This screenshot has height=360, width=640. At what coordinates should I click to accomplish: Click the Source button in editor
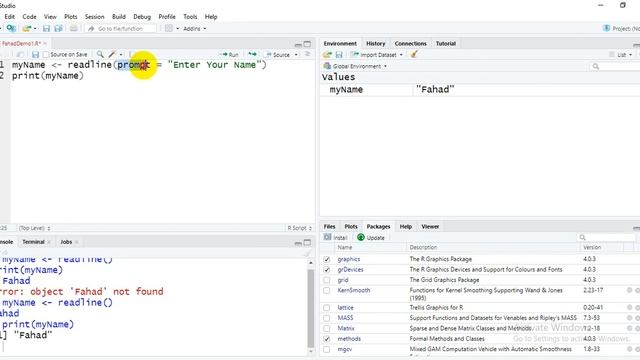pyautogui.click(x=278, y=54)
